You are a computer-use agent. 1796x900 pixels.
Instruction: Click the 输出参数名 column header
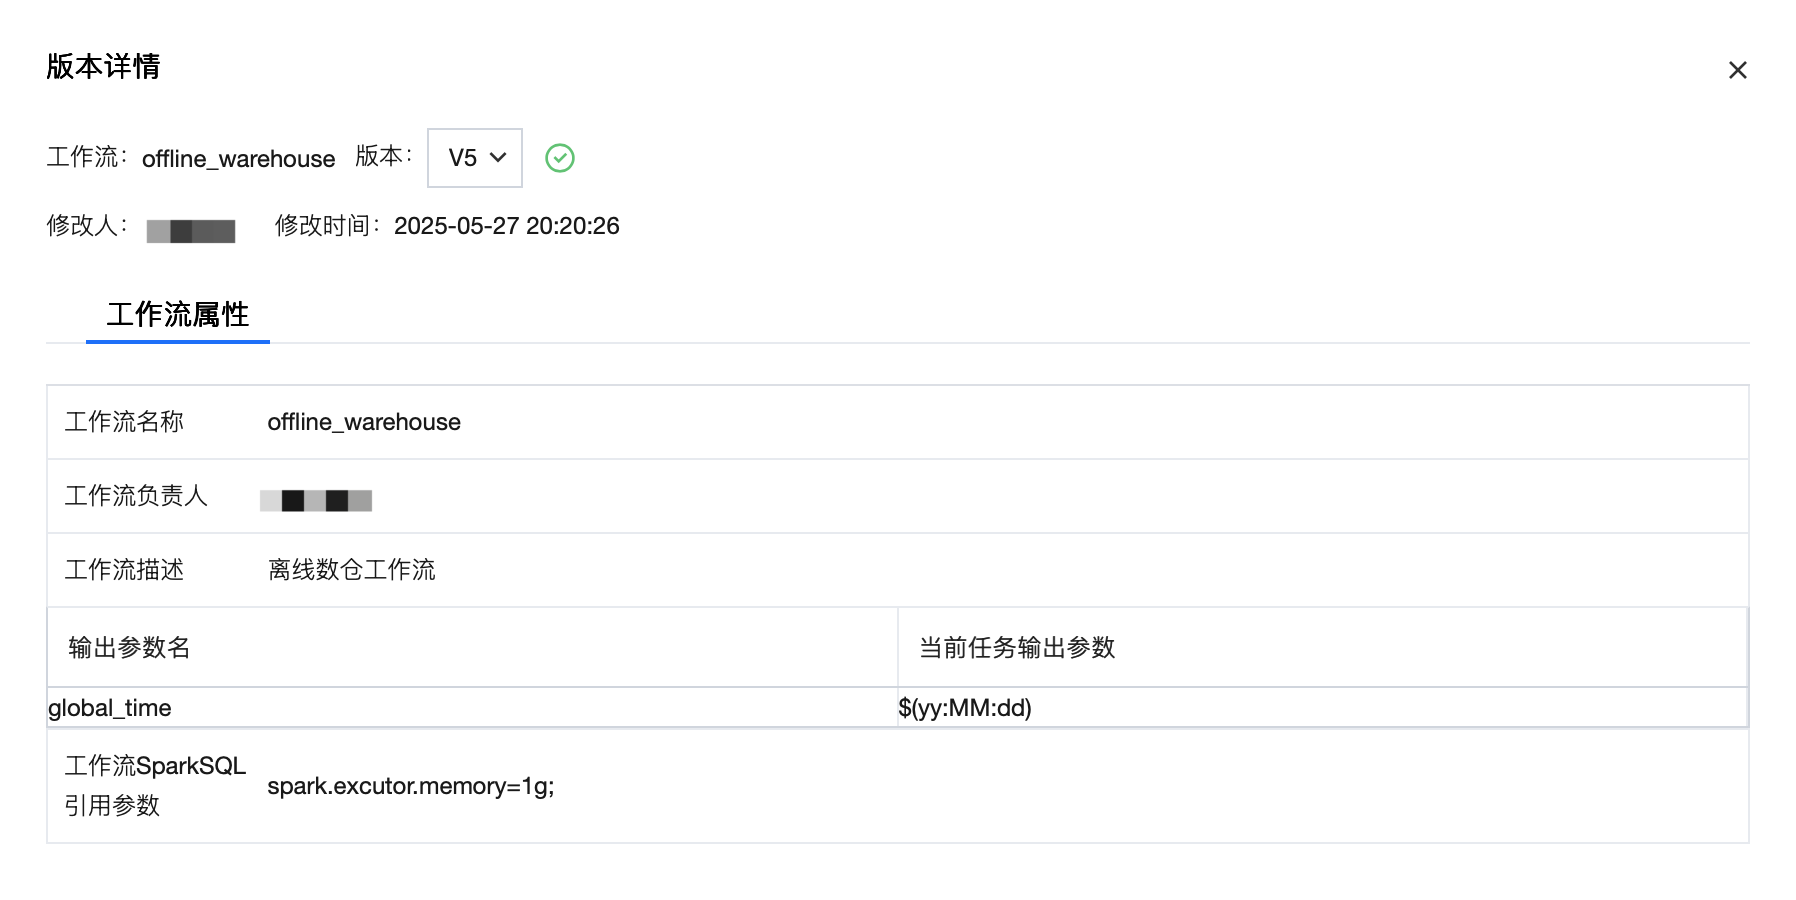pyautogui.click(x=129, y=648)
